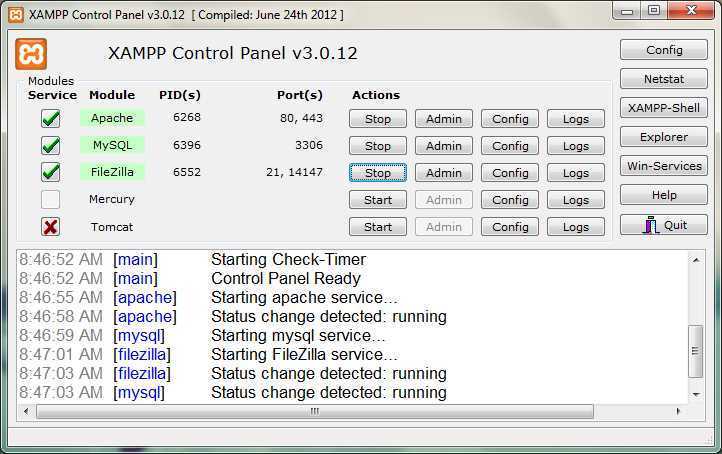The height and width of the screenshot is (454, 722).
Task: Click the 8:46:58 AM apache log timestamp
Action: coord(61,316)
